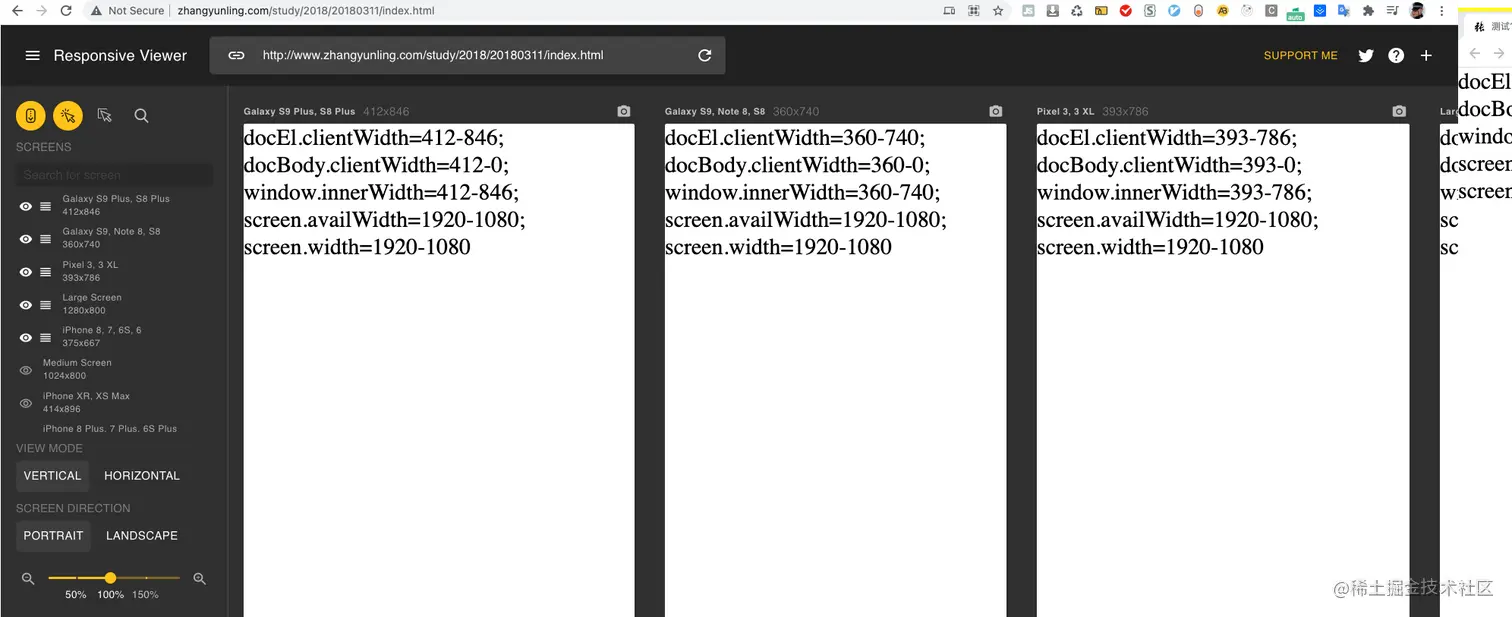This screenshot has width=1512, height=617.
Task: Click the recycle arrows extension icon
Action: point(1077,11)
